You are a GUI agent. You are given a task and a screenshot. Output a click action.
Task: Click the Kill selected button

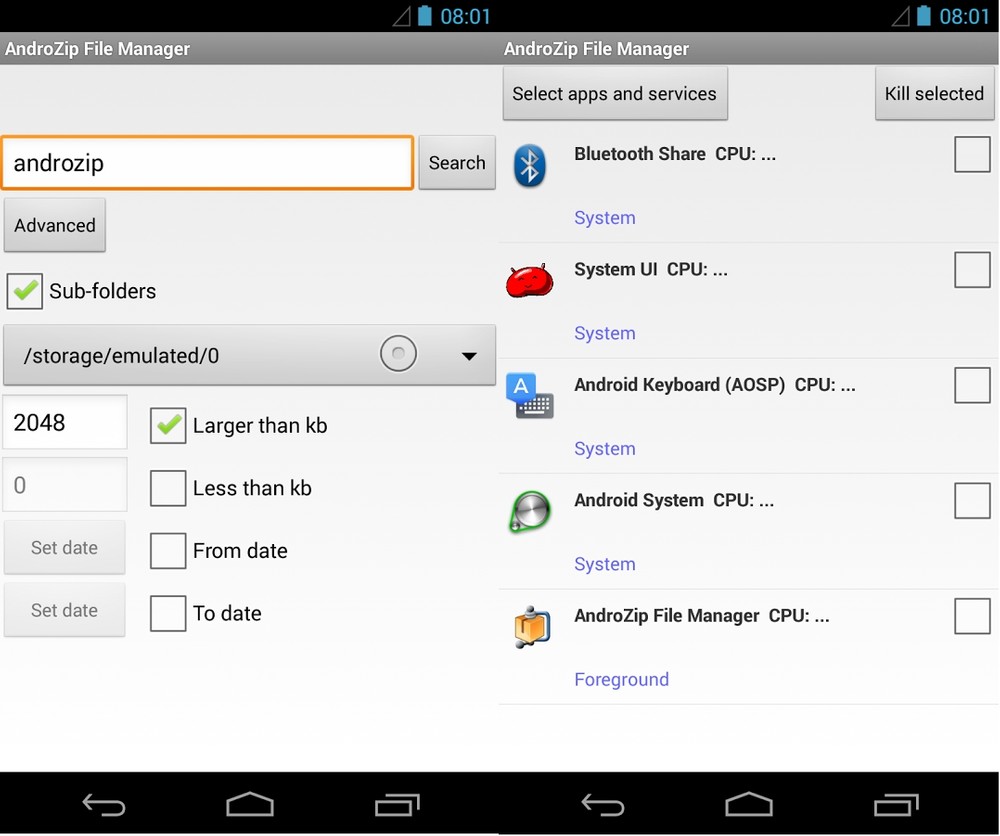click(934, 93)
